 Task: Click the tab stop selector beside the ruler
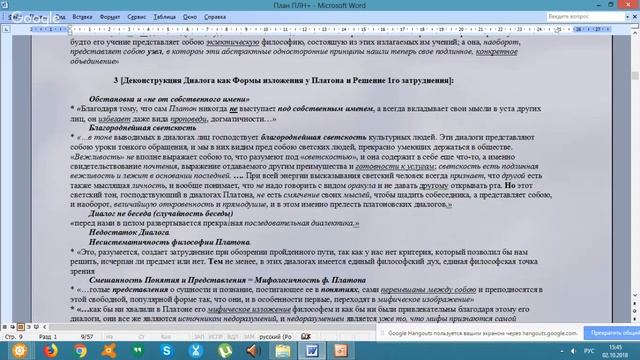click(6, 29)
